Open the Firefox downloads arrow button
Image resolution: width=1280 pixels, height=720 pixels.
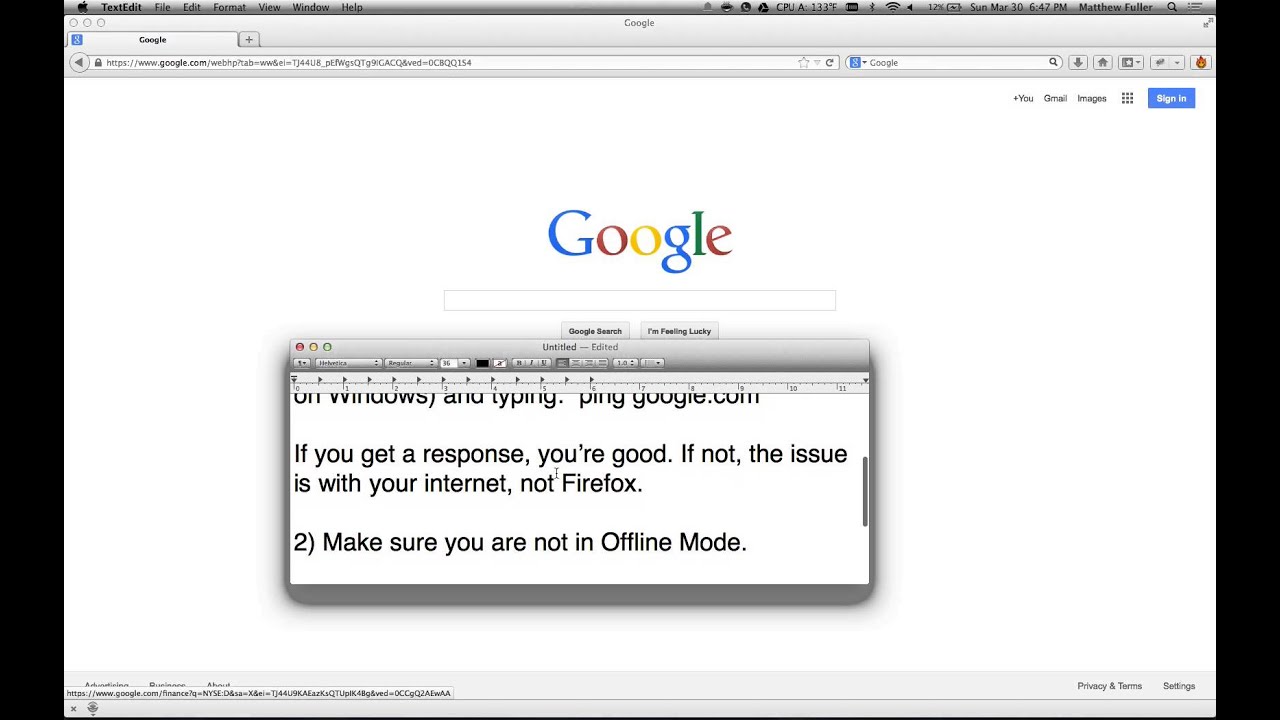click(x=1077, y=62)
